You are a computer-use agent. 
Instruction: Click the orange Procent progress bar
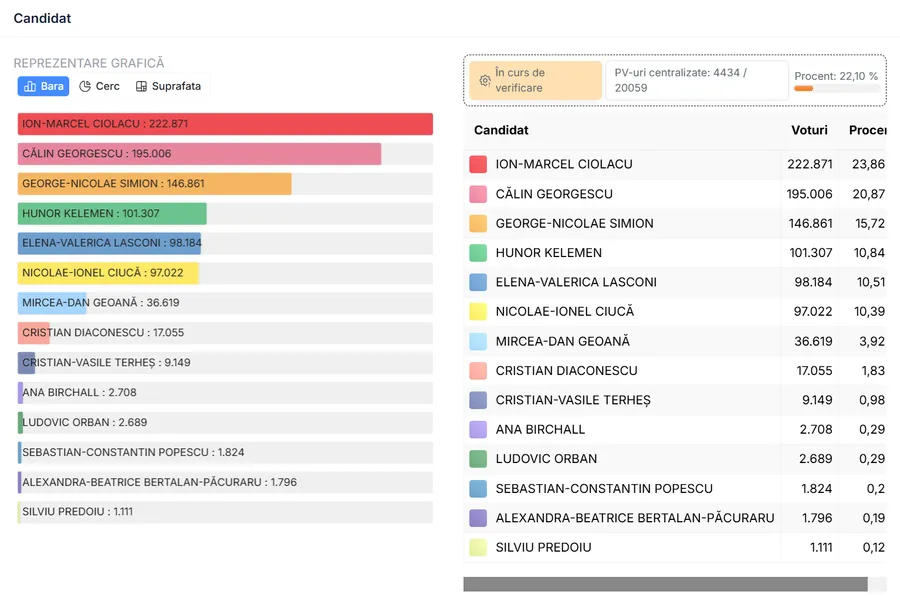click(804, 89)
